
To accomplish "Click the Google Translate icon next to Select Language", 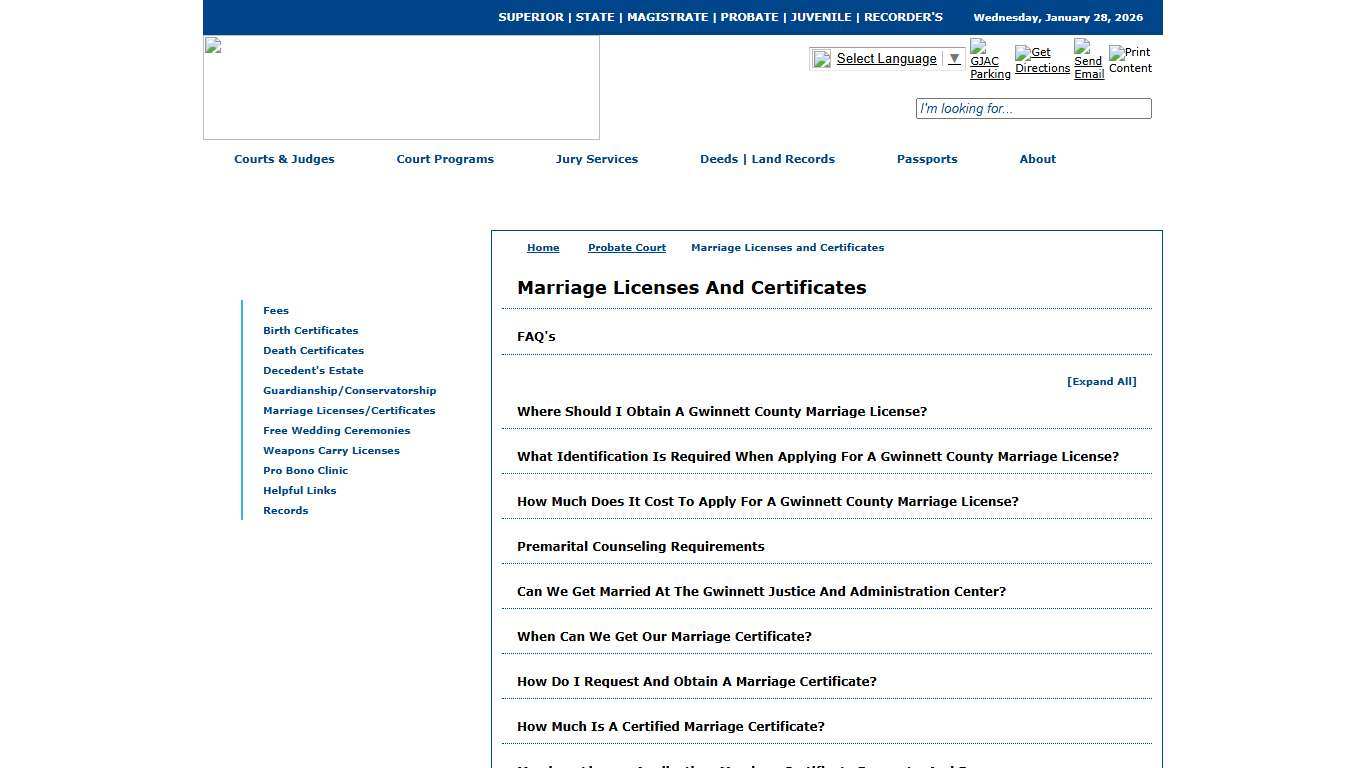I will coord(820,58).
